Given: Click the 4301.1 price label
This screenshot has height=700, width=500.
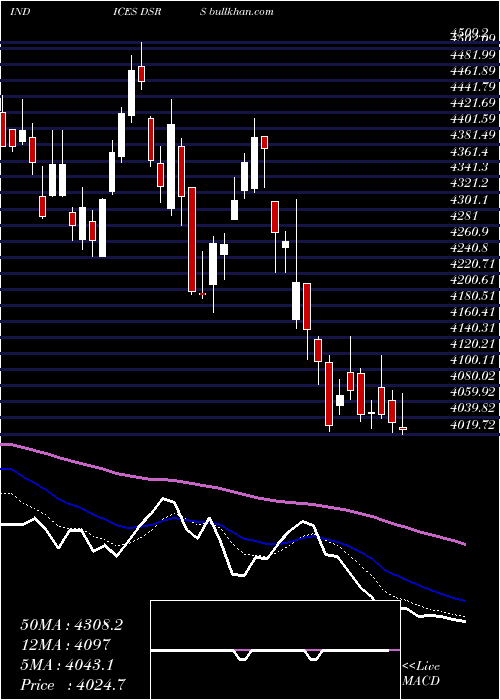Looking at the screenshot, I should 470,200.
